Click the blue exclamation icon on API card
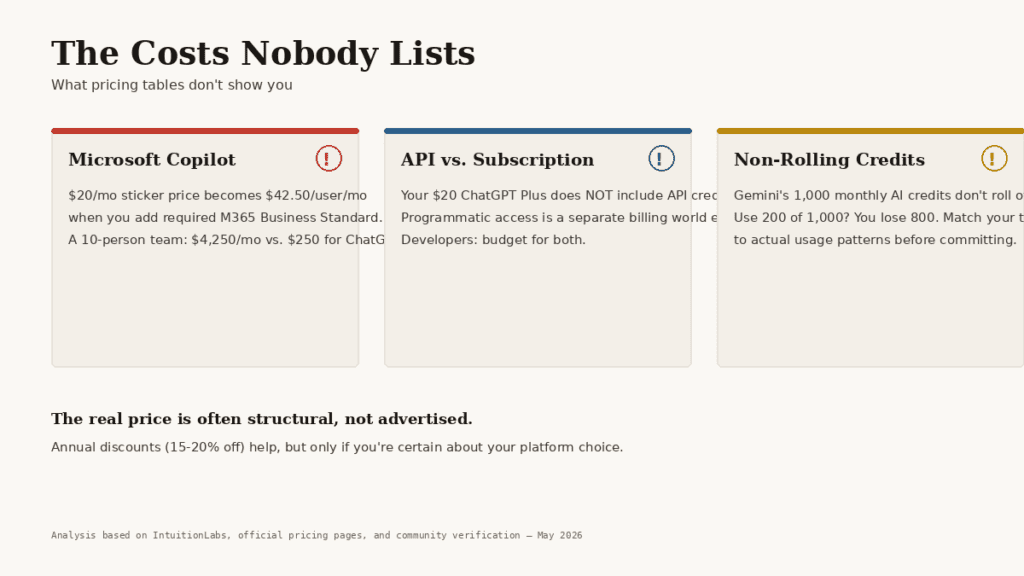 (662, 159)
